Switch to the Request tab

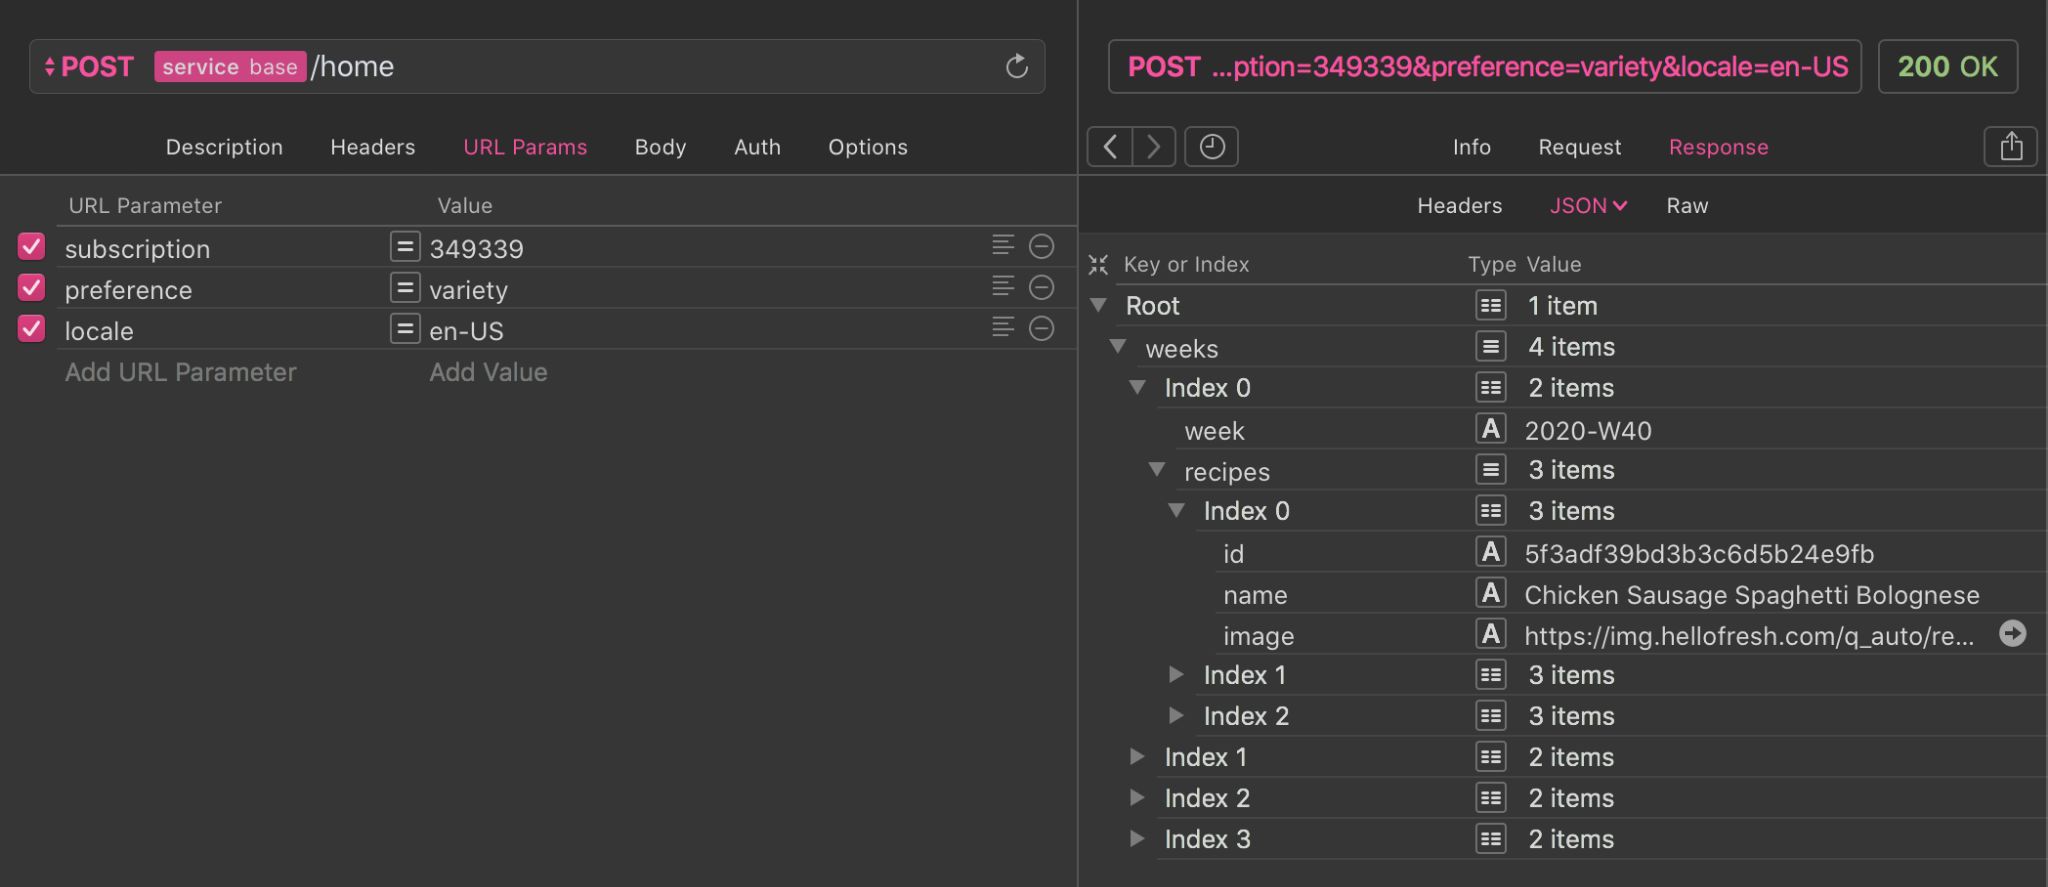click(1580, 147)
